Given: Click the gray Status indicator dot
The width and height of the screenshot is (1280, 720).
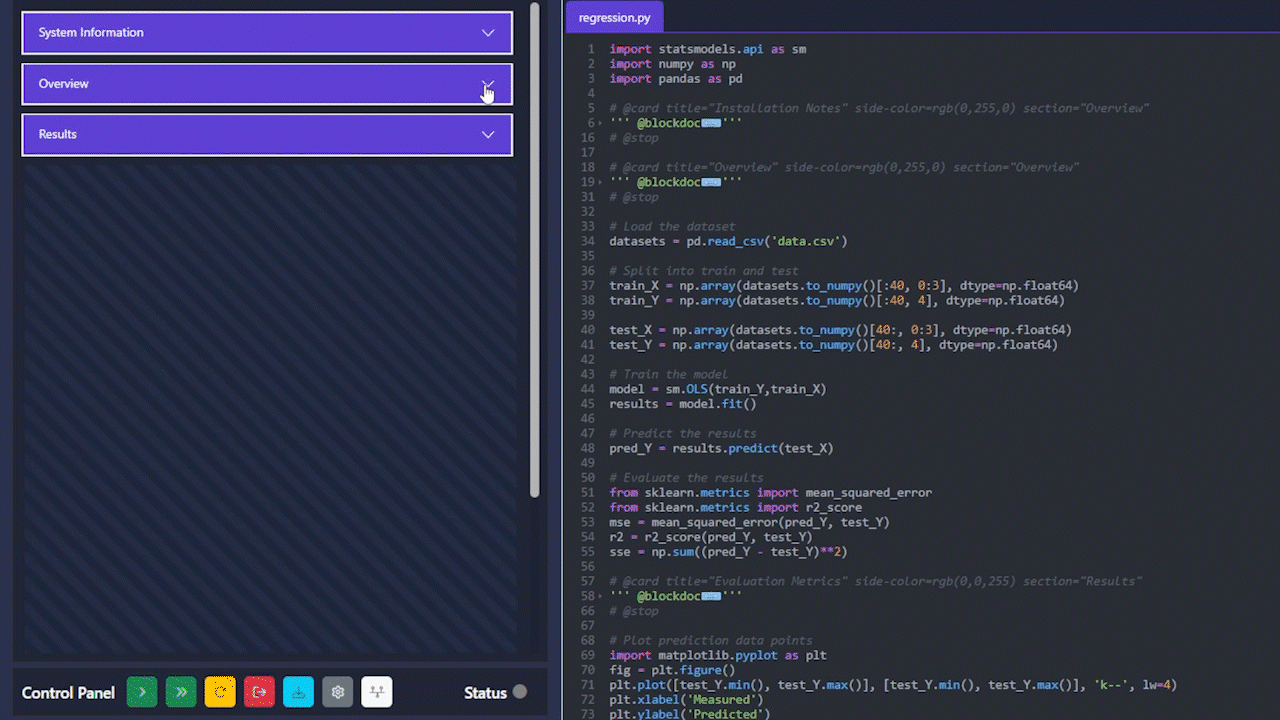Looking at the screenshot, I should (x=520, y=691).
